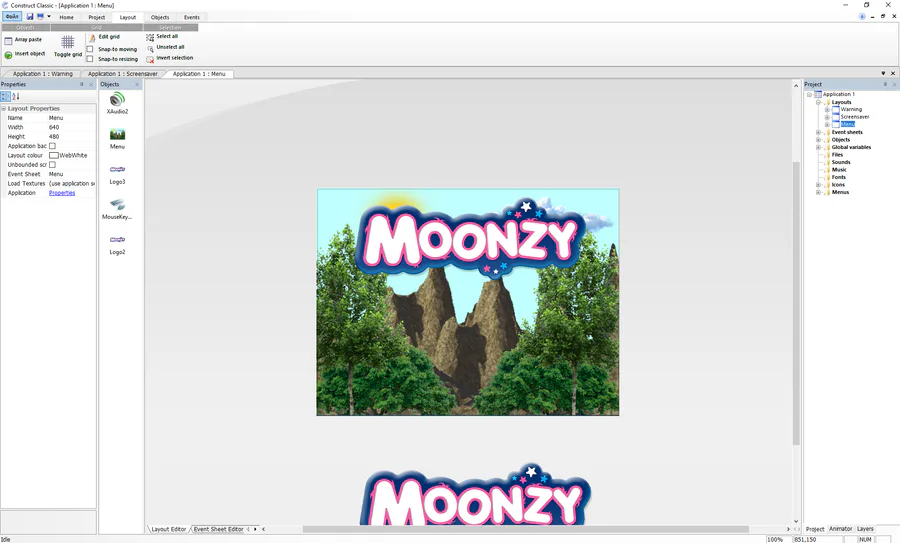Image resolution: width=900 pixels, height=543 pixels.
Task: Expand the Global variables folder
Action: pos(818,148)
